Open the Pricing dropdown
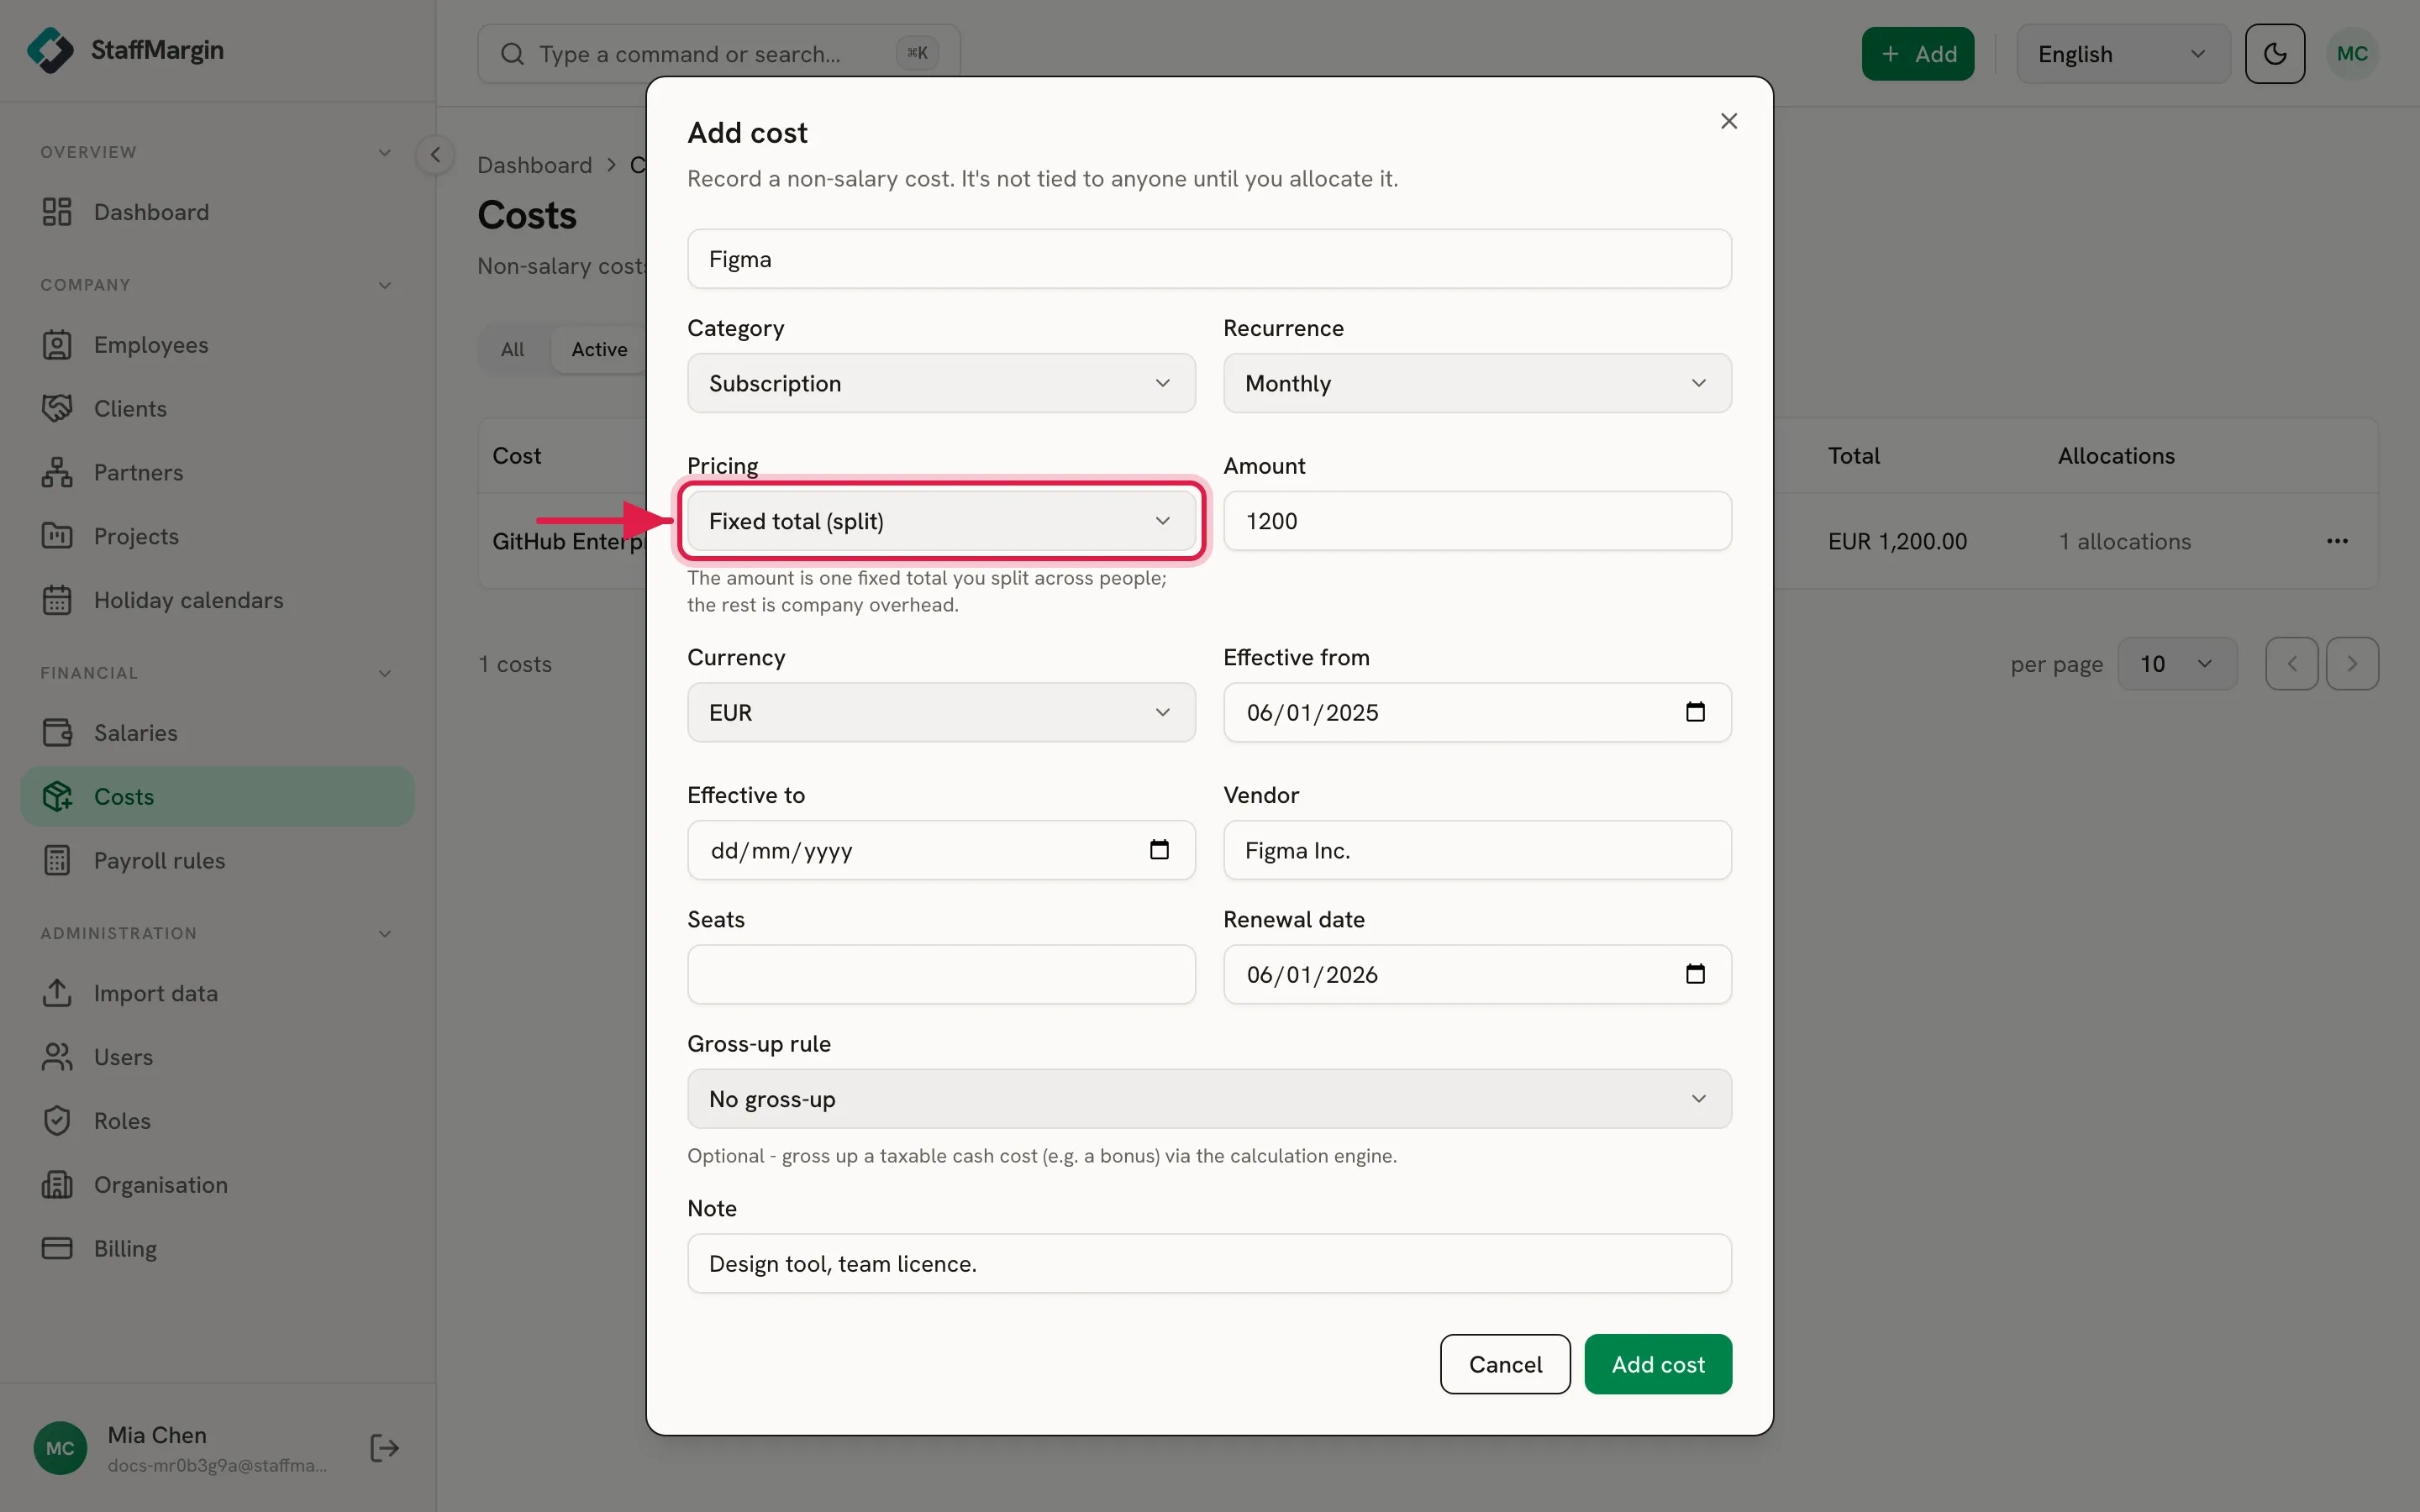 [941, 521]
